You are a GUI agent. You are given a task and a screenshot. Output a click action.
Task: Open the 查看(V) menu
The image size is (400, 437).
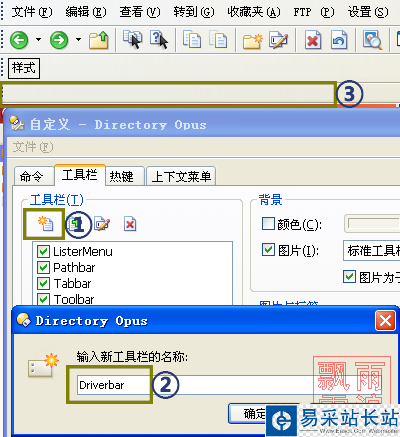(140, 12)
